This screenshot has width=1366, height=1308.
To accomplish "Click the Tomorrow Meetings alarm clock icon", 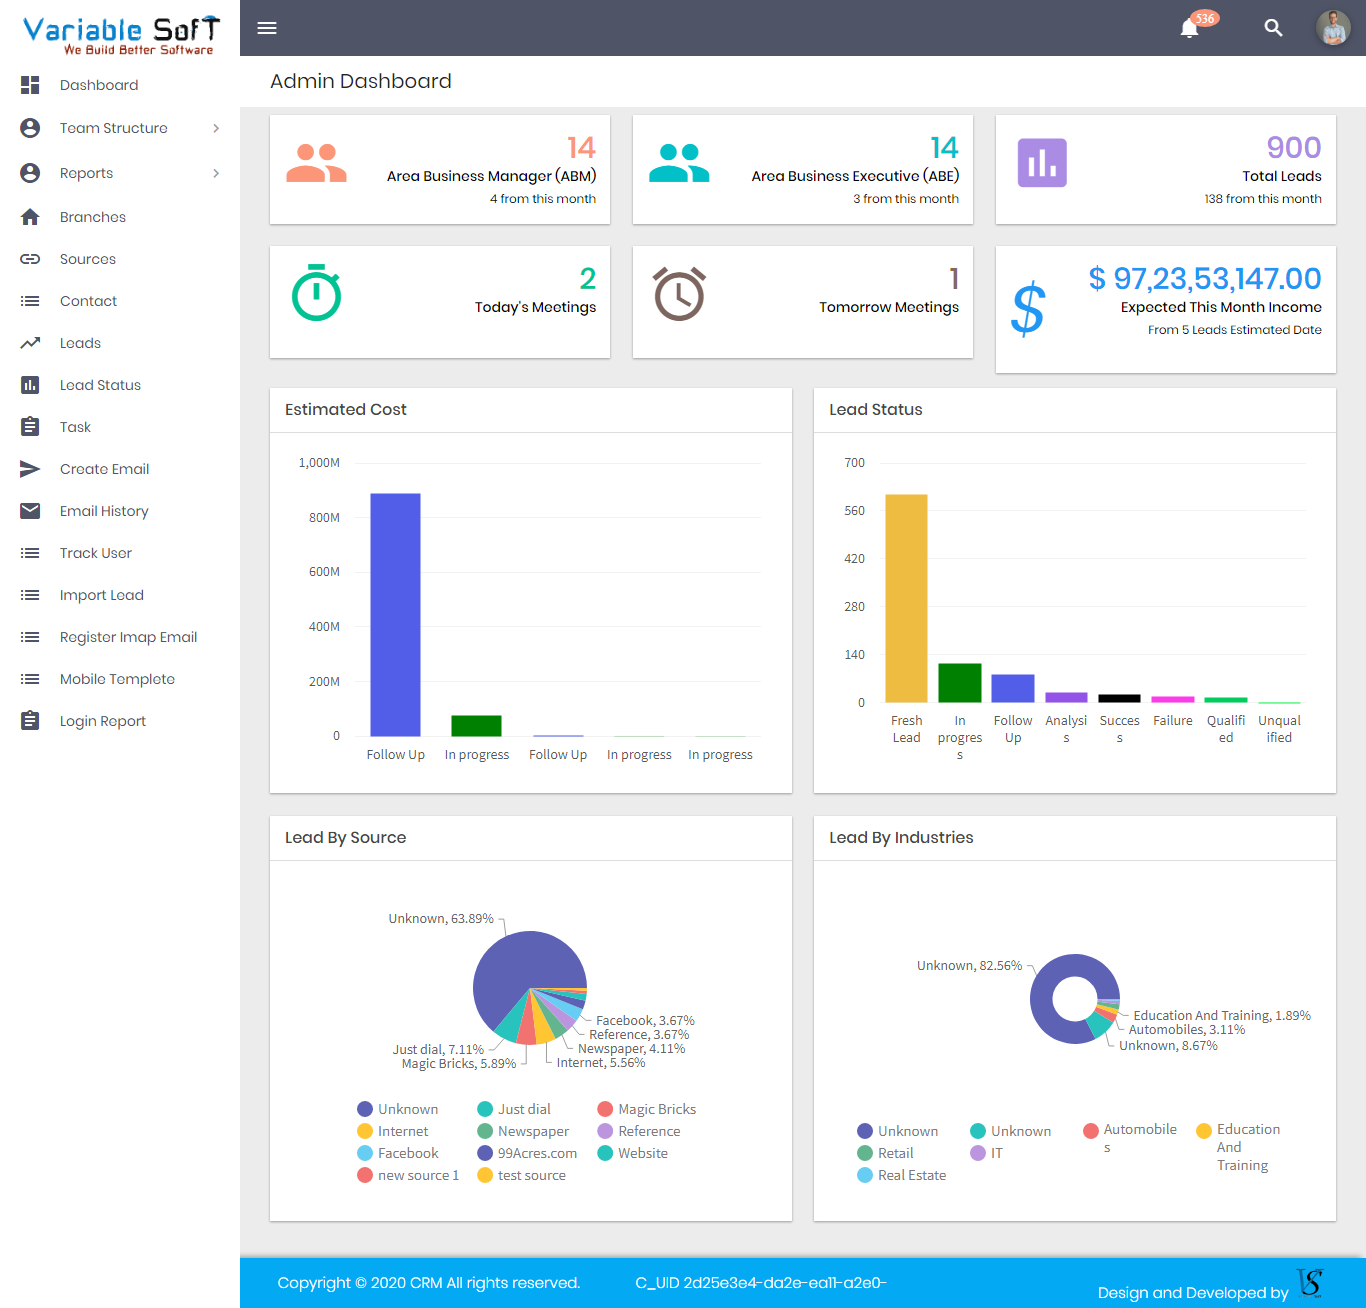I will pos(679,293).
